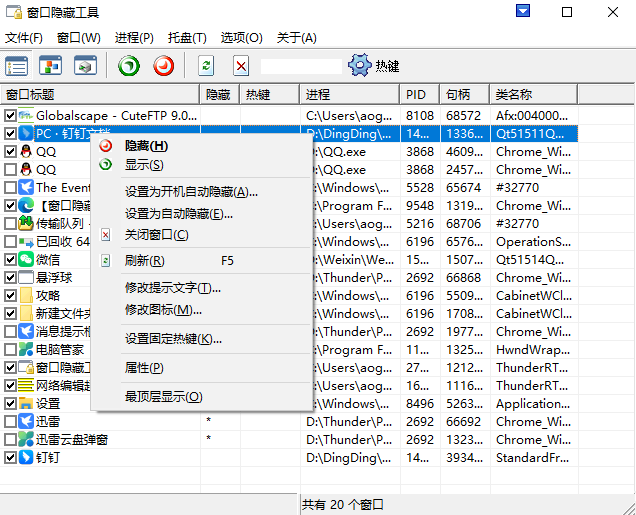Screen dimensions: 636x515
Task: Open the 托盘(T) menu
Action: (187, 38)
